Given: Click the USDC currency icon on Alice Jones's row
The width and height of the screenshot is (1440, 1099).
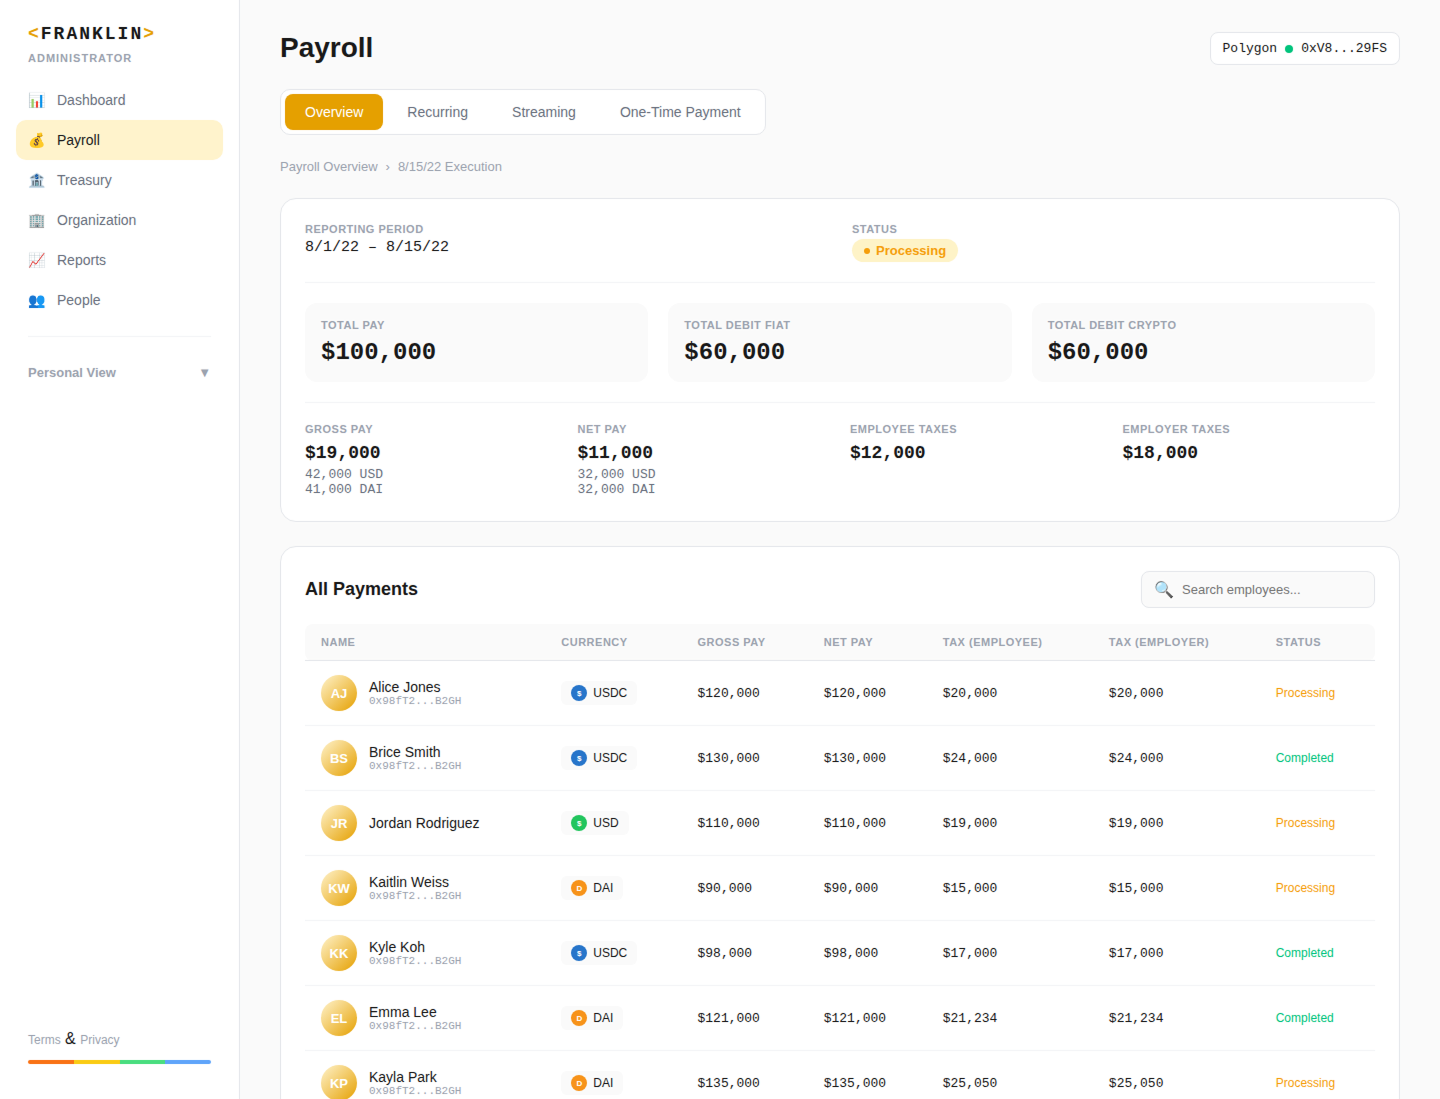Looking at the screenshot, I should click(579, 692).
